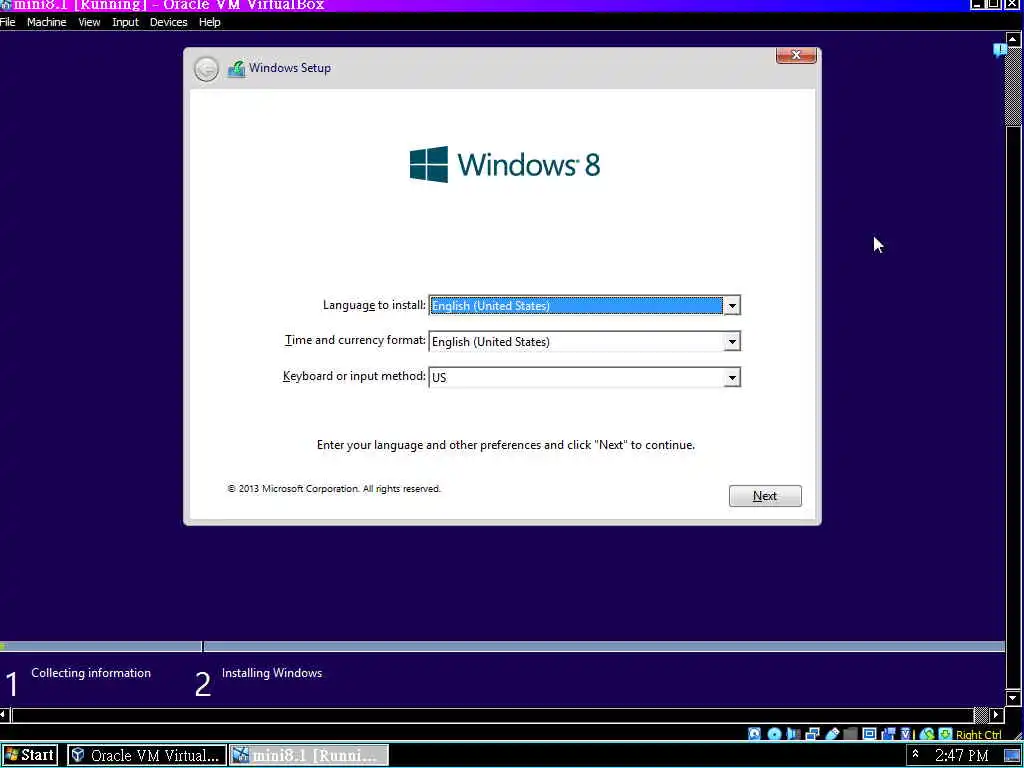The image size is (1024, 768).
Task: Open the Machine menu
Action: click(46, 22)
